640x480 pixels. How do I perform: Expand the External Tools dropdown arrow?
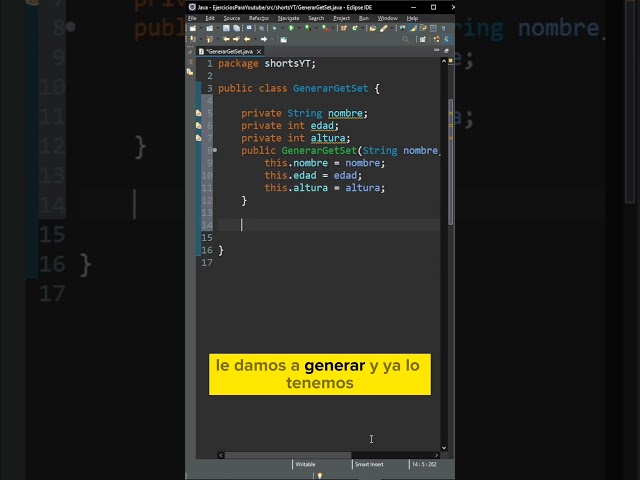coord(333,28)
